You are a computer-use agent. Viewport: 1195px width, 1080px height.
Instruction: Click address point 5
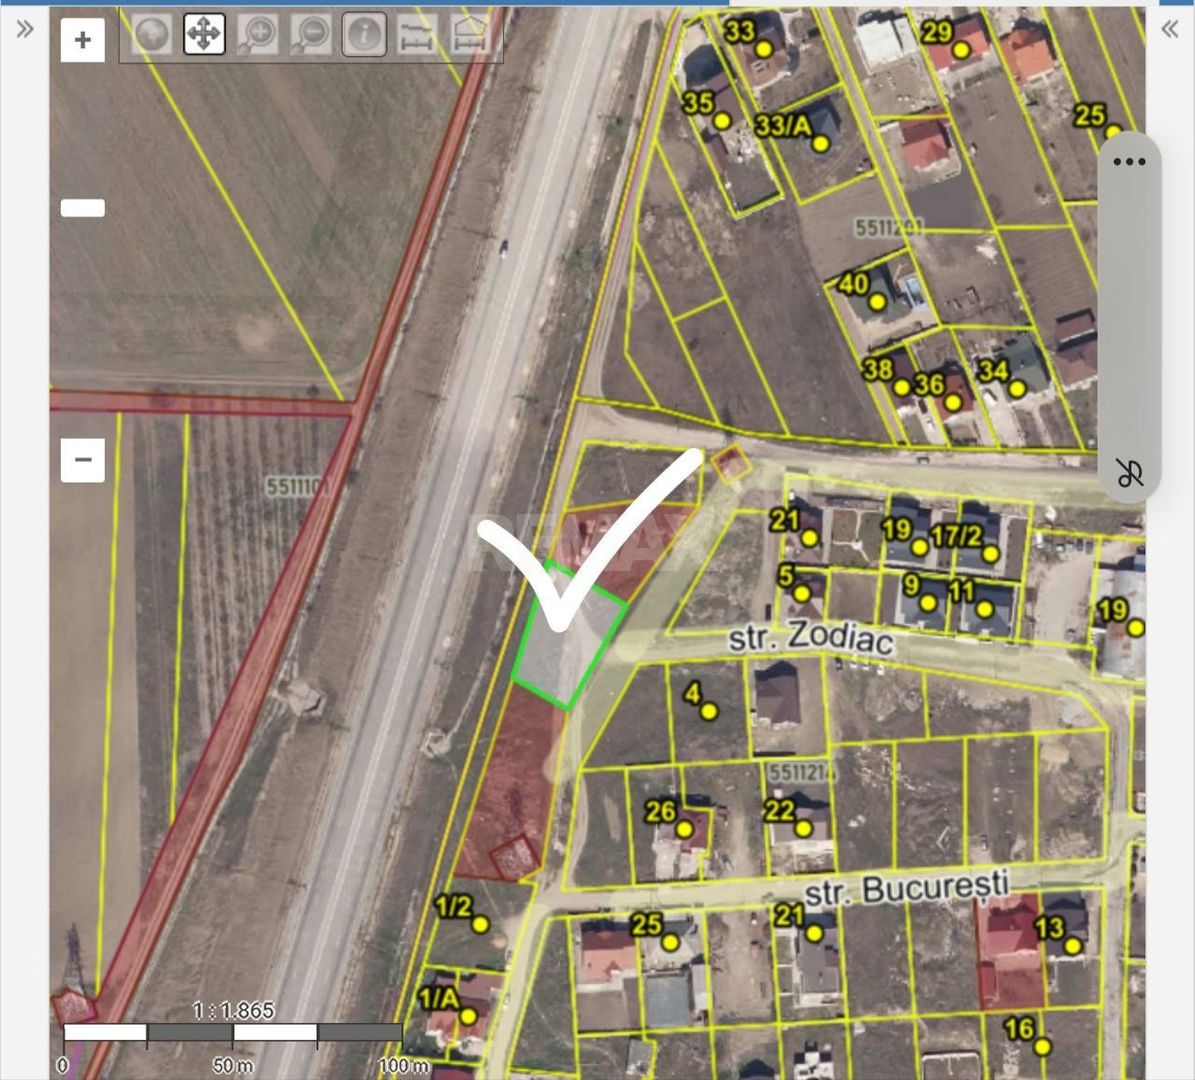pos(801,593)
